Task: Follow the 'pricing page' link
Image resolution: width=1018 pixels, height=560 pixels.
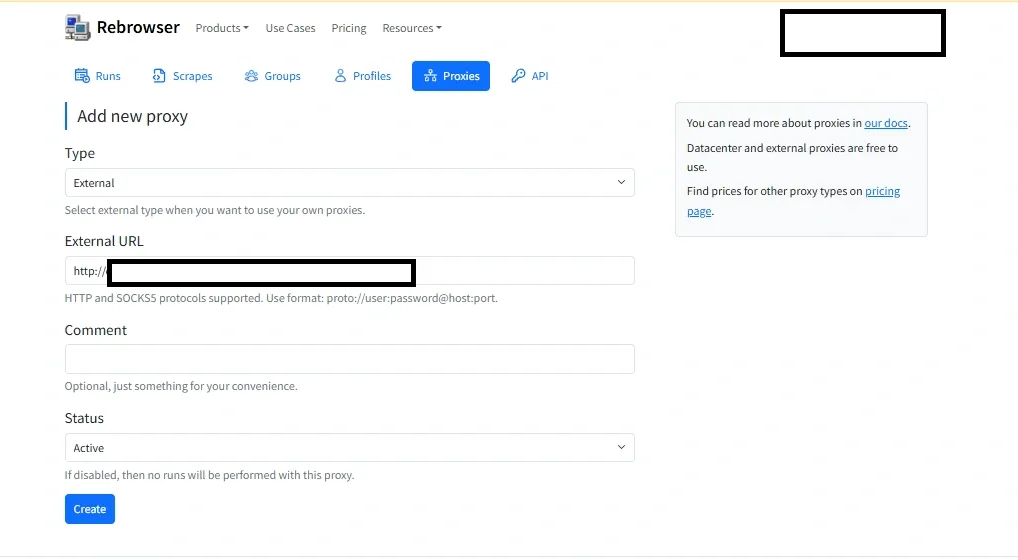Action: 882,191
